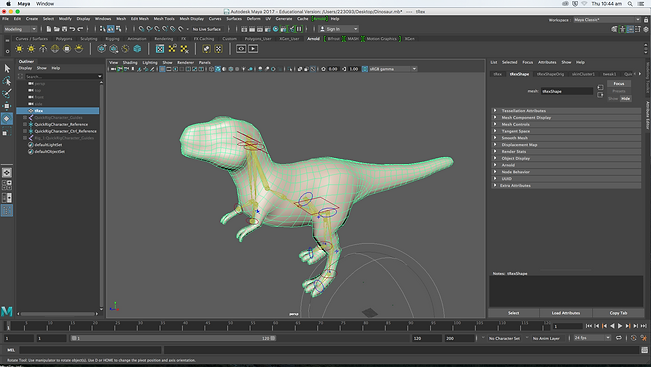This screenshot has width=651, height=367.
Task: Toggle viewport color management sRGB button
Action: pos(365,69)
